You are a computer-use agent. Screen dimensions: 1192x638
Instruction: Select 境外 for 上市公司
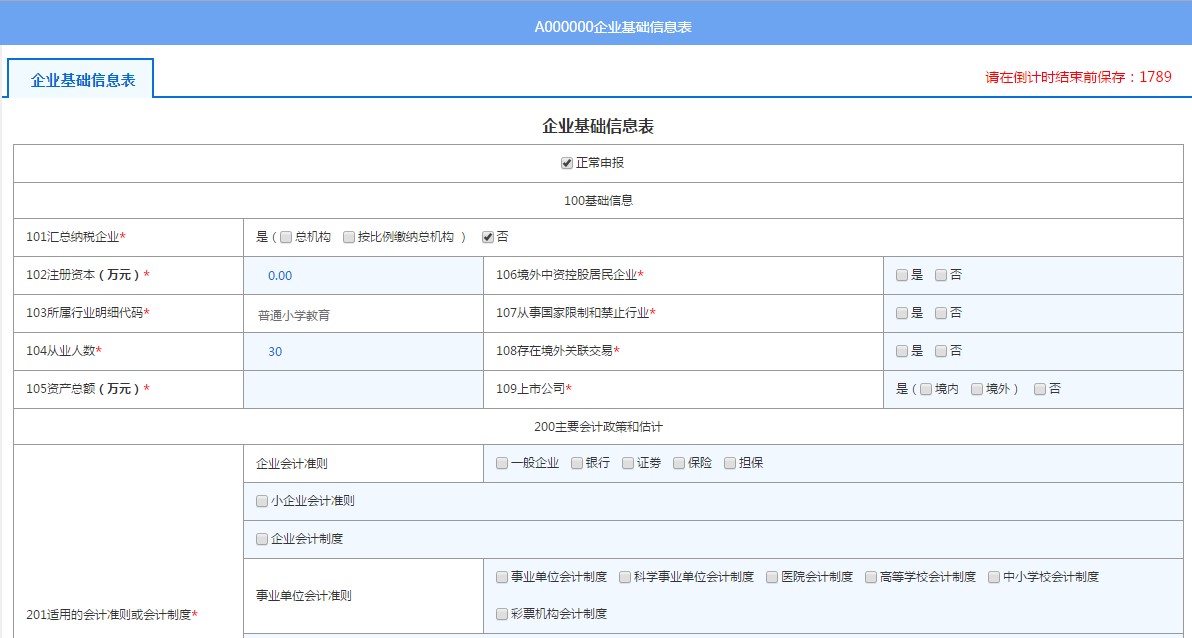976,389
